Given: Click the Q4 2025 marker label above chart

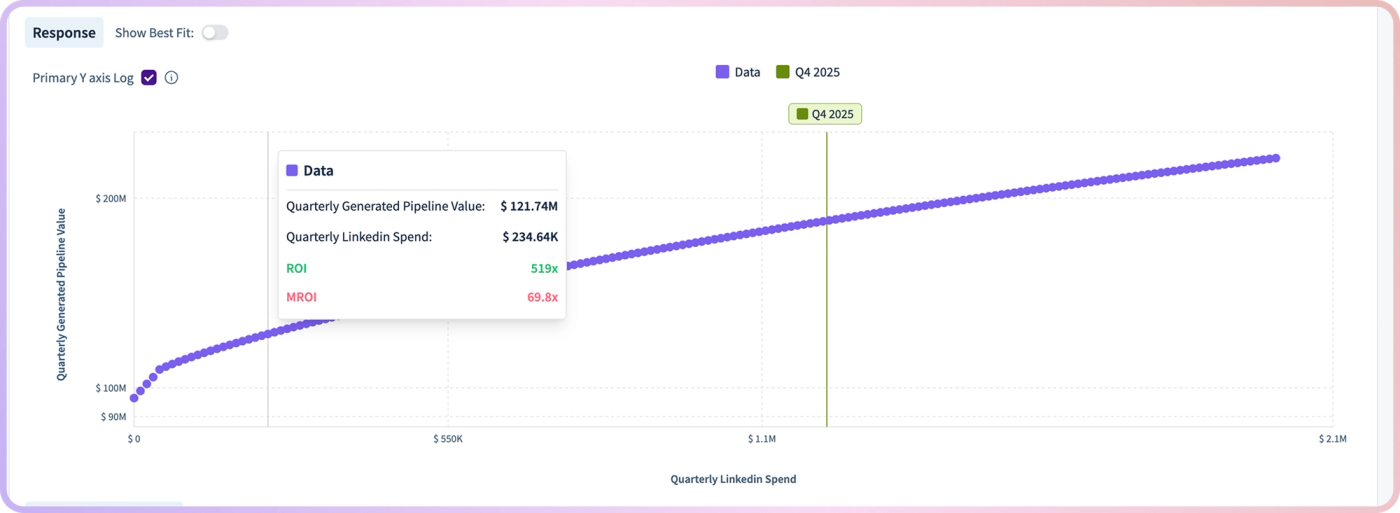Looking at the screenshot, I should tap(825, 114).
